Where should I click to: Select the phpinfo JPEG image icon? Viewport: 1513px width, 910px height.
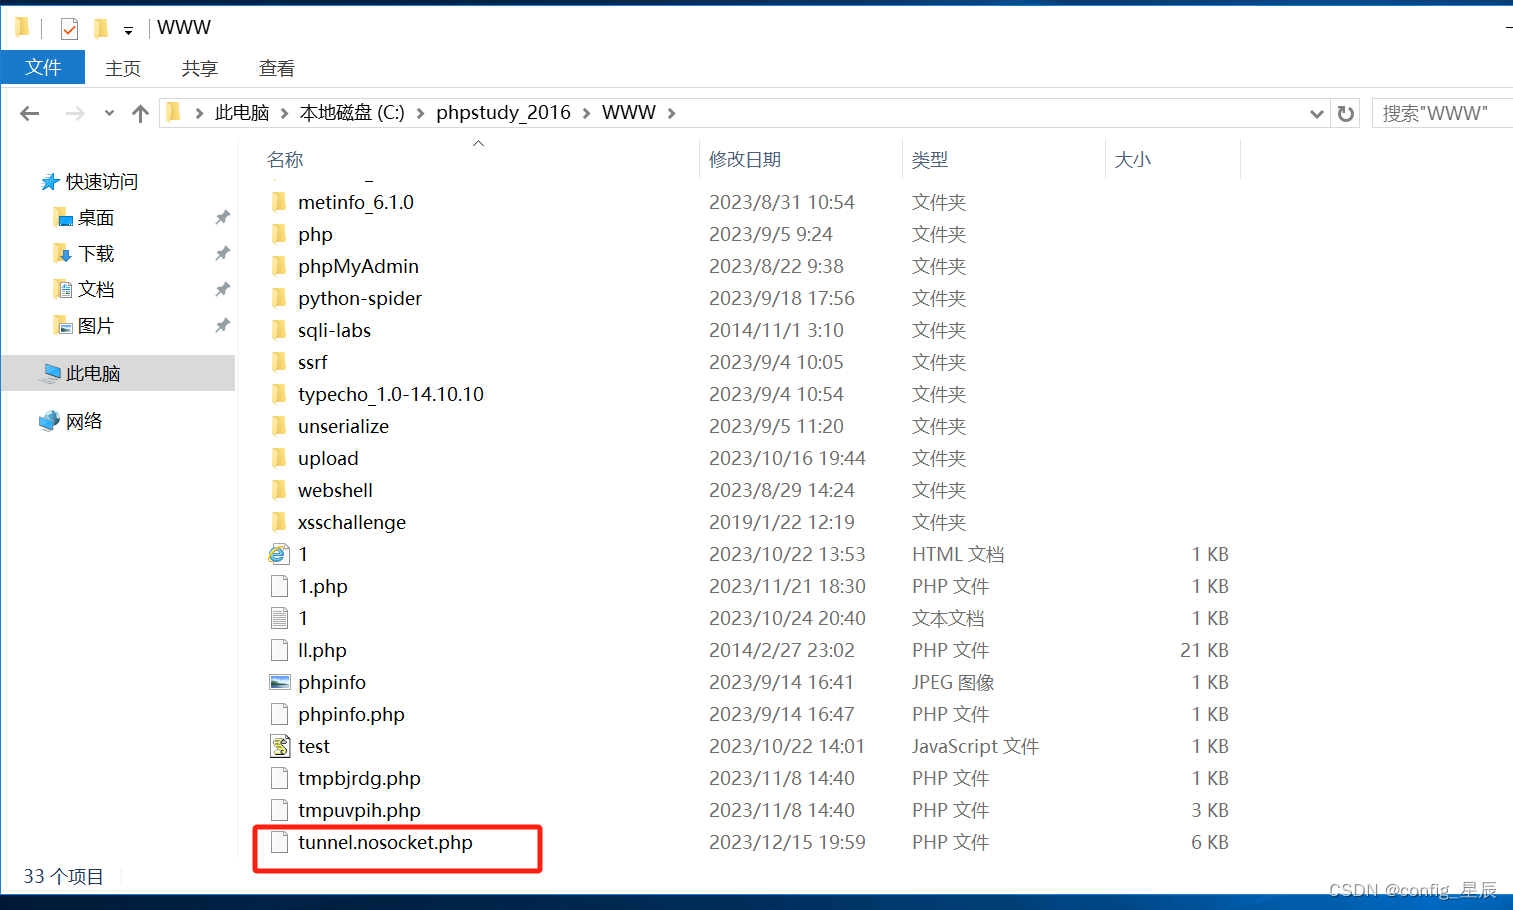280,682
